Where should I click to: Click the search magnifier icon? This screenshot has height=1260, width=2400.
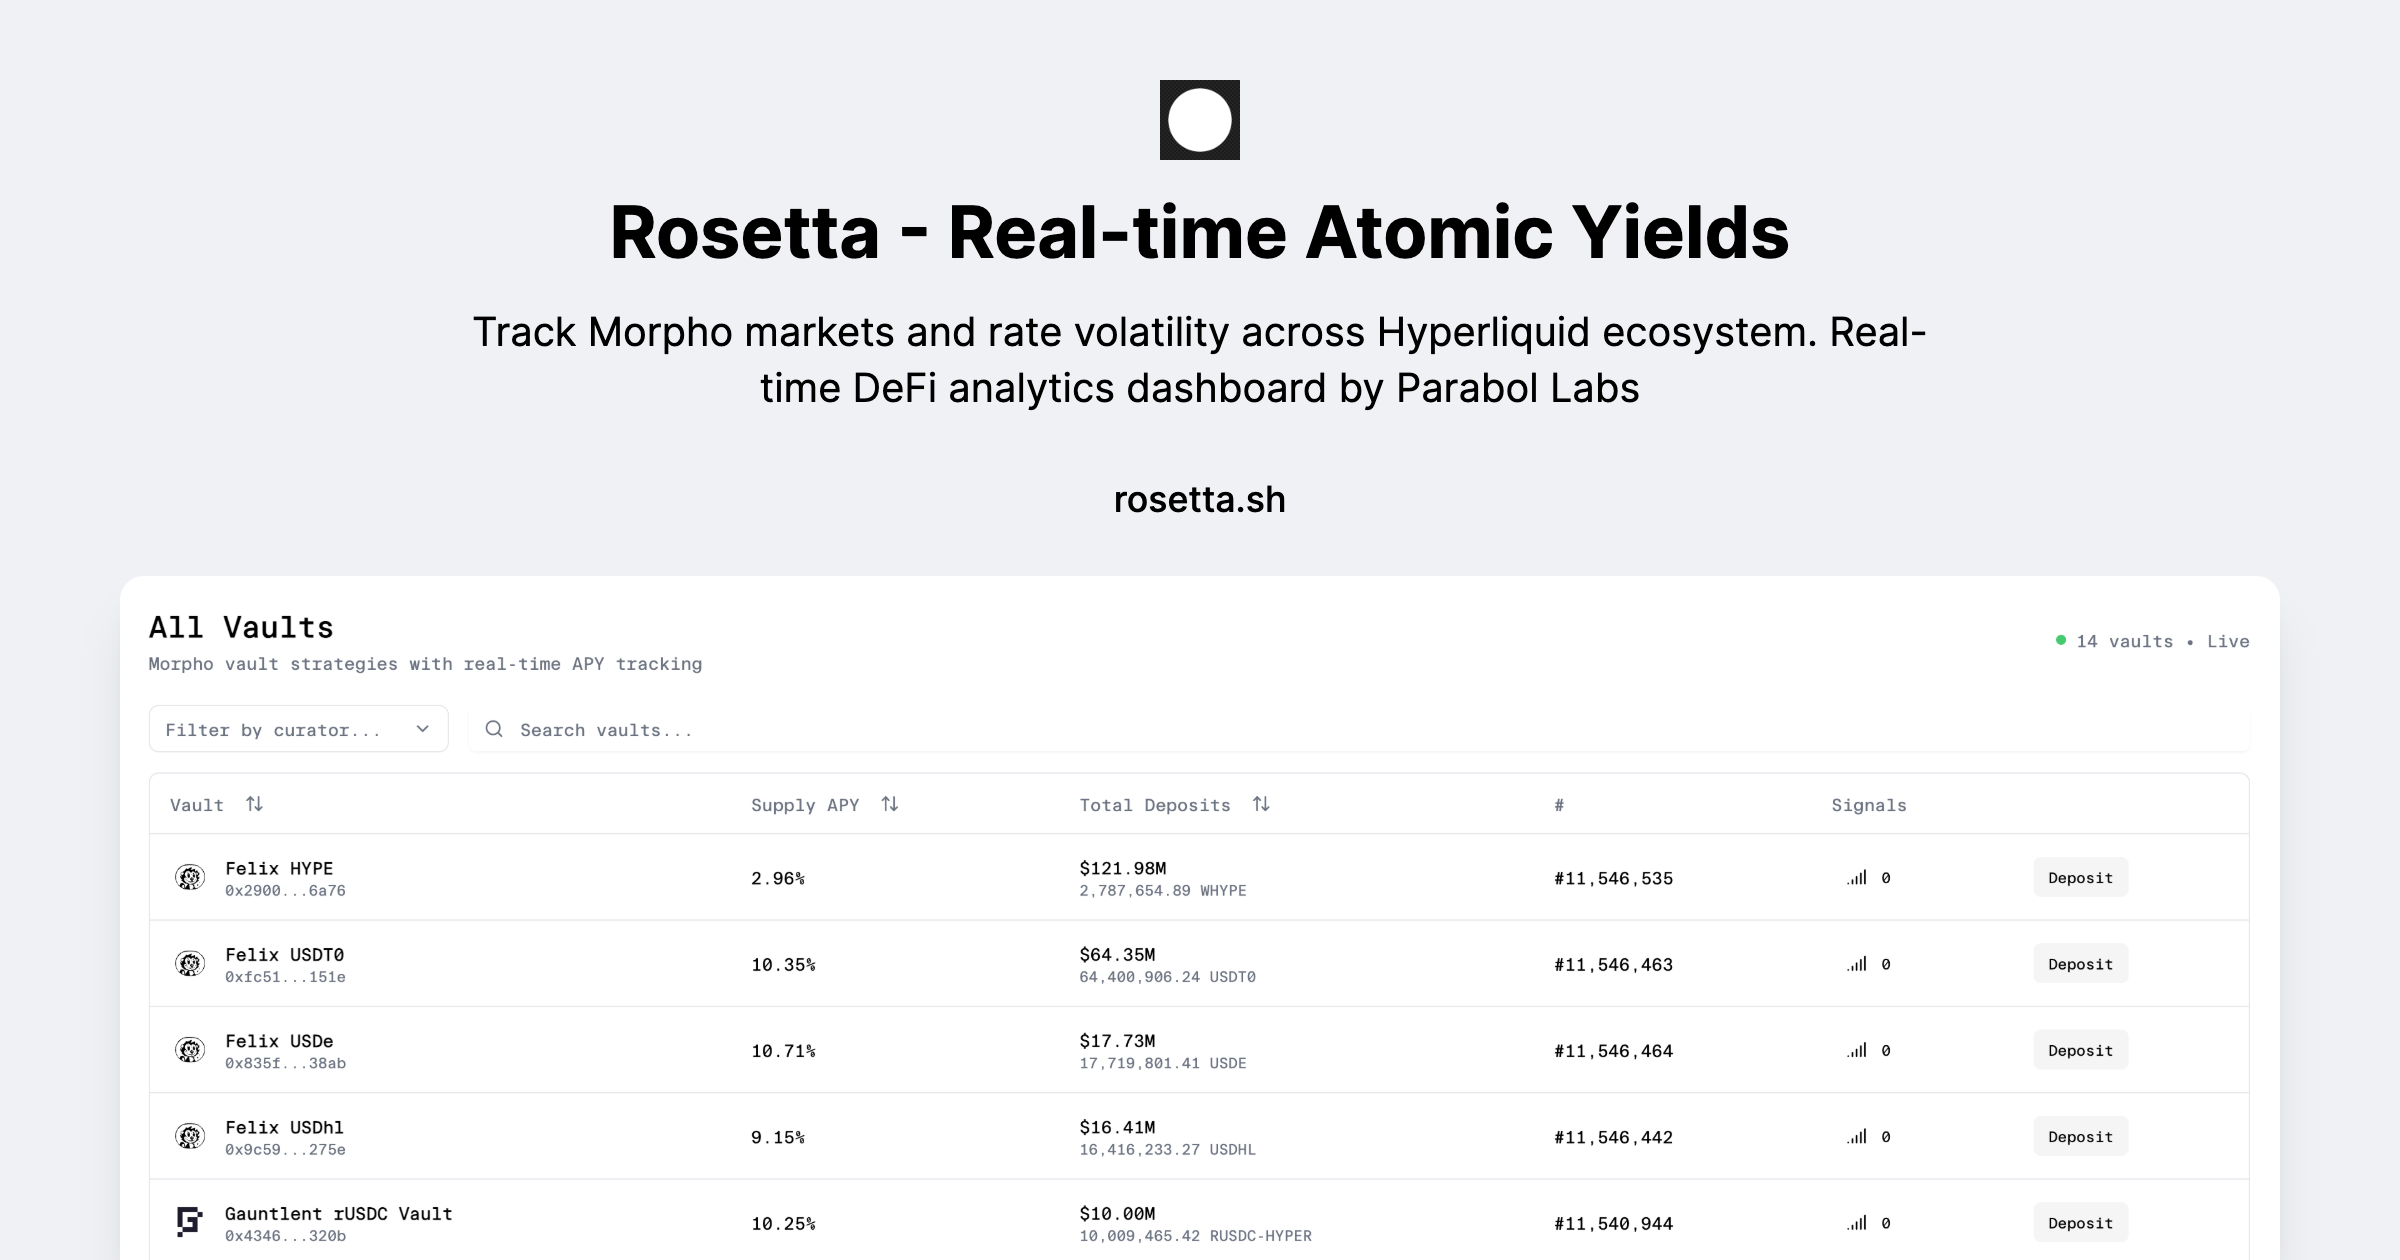coord(494,729)
